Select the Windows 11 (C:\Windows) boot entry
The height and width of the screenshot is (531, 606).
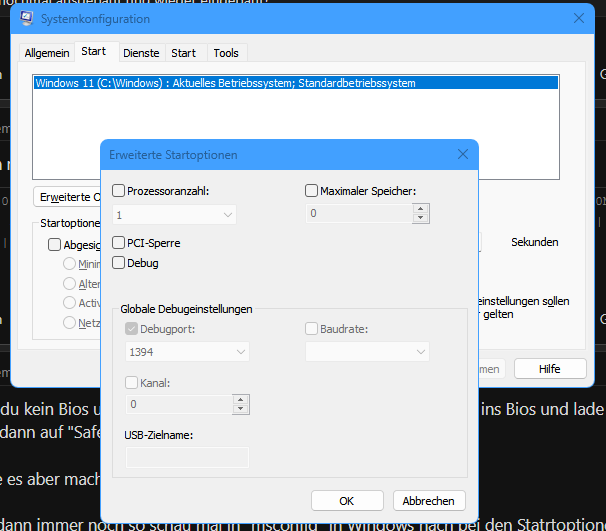click(296, 83)
